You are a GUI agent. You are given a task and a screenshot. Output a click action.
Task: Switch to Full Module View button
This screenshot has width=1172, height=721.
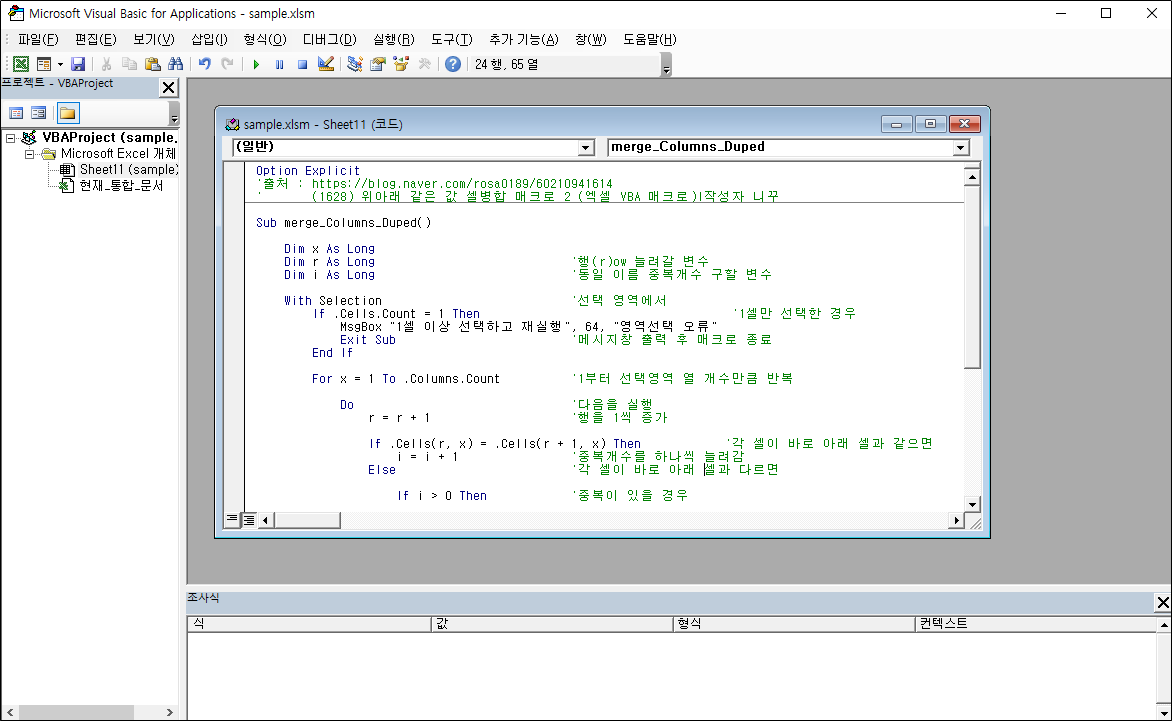[249, 519]
